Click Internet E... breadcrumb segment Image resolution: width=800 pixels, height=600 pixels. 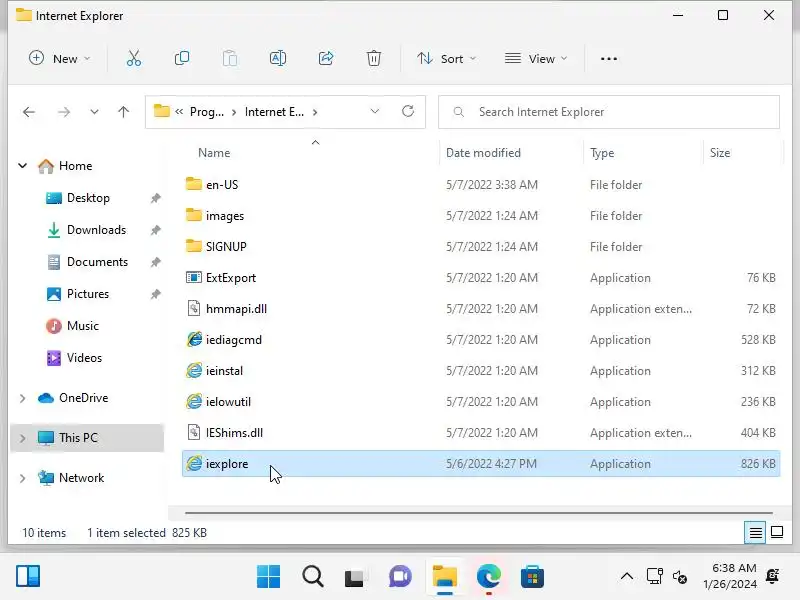274,112
